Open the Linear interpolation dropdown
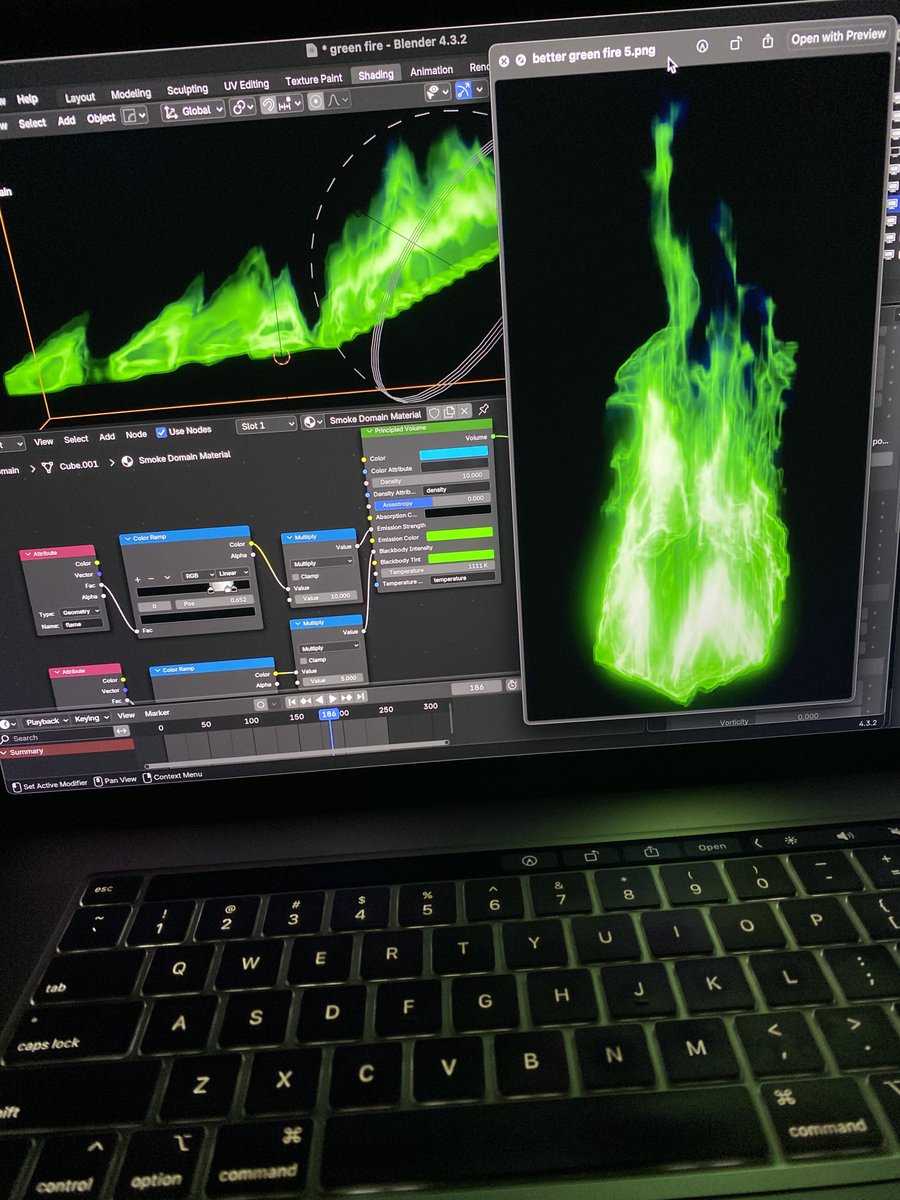This screenshot has height=1200, width=900. coord(232,573)
